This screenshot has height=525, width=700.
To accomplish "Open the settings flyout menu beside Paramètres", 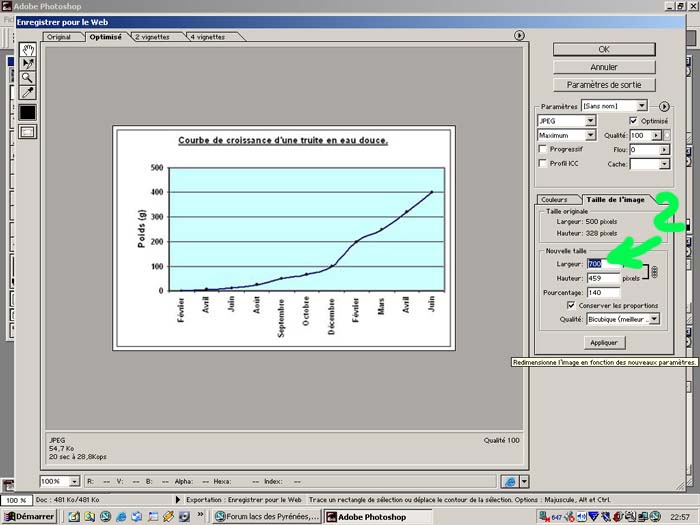I will (664, 105).
